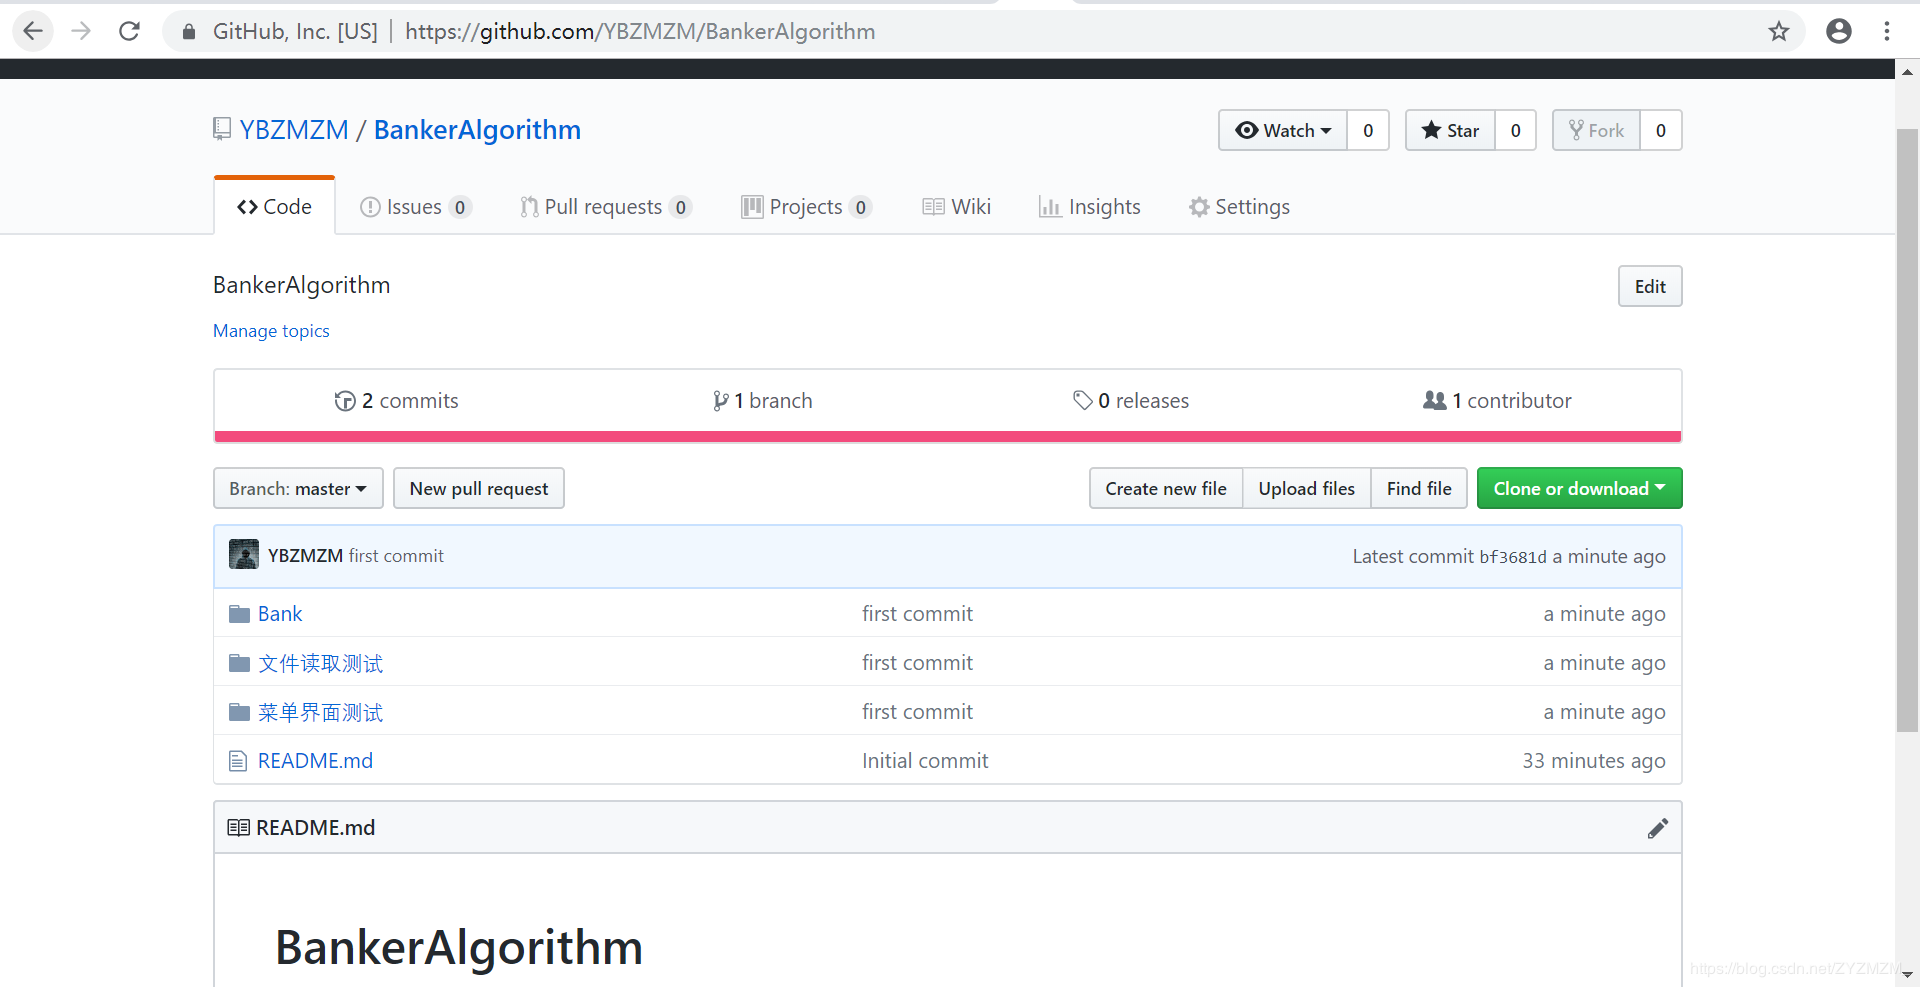Click the YBZMZM author name in commit bar
This screenshot has height=987, width=1920.
305,556
